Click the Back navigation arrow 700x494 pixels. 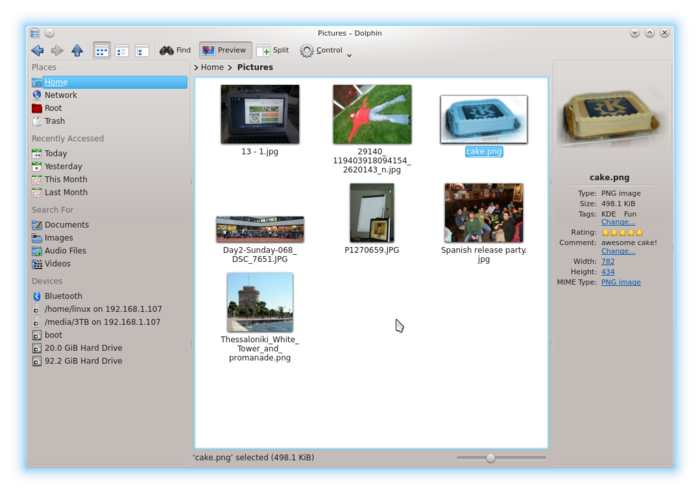pos(37,50)
